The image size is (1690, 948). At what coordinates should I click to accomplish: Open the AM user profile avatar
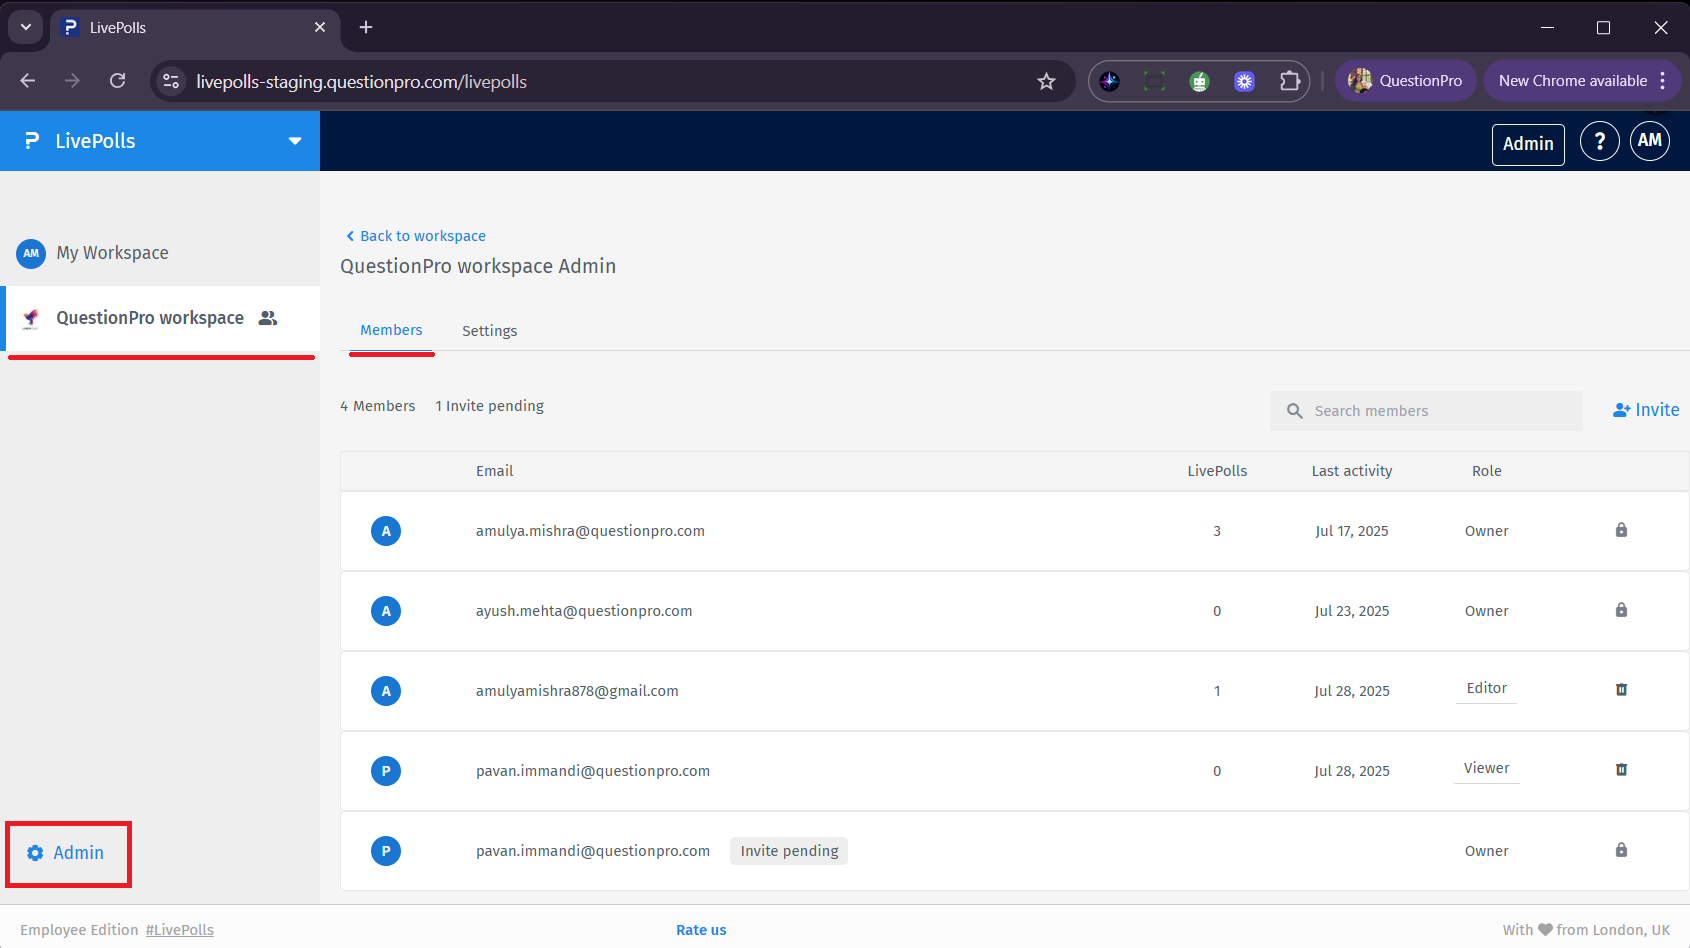1649,141
